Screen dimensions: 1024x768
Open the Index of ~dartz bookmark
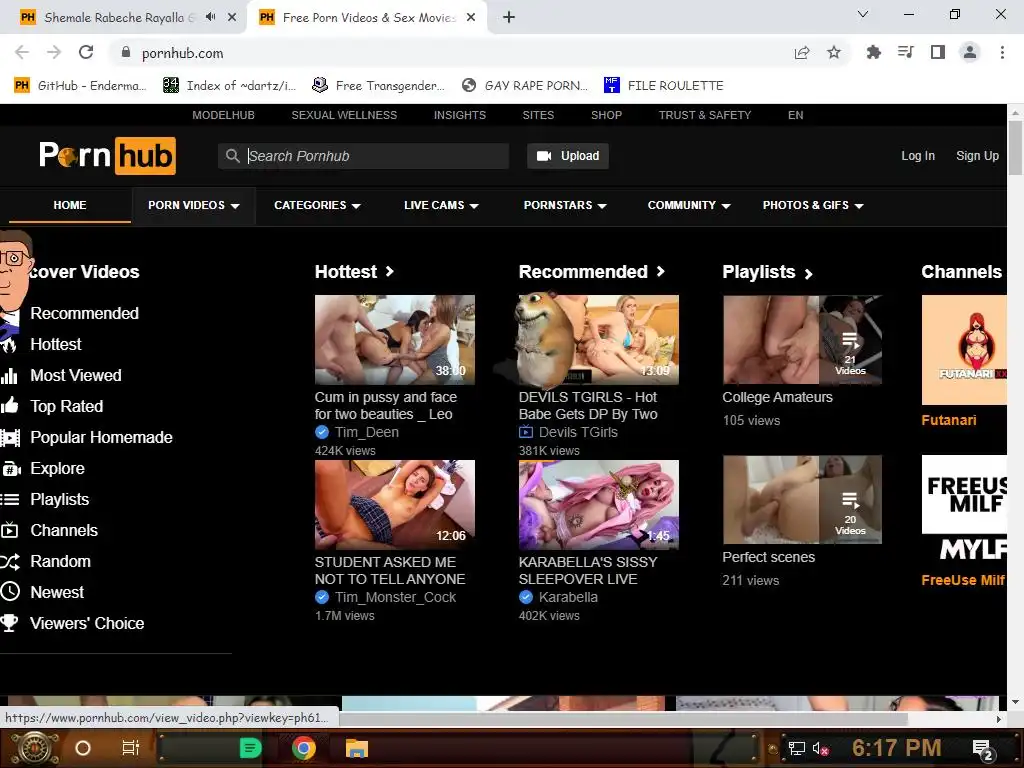tap(230, 86)
